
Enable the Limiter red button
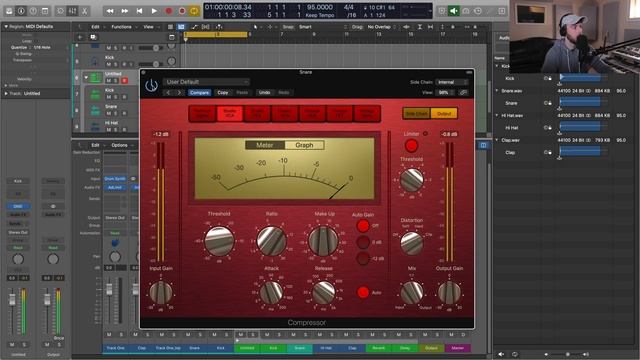pyautogui.click(x=411, y=145)
